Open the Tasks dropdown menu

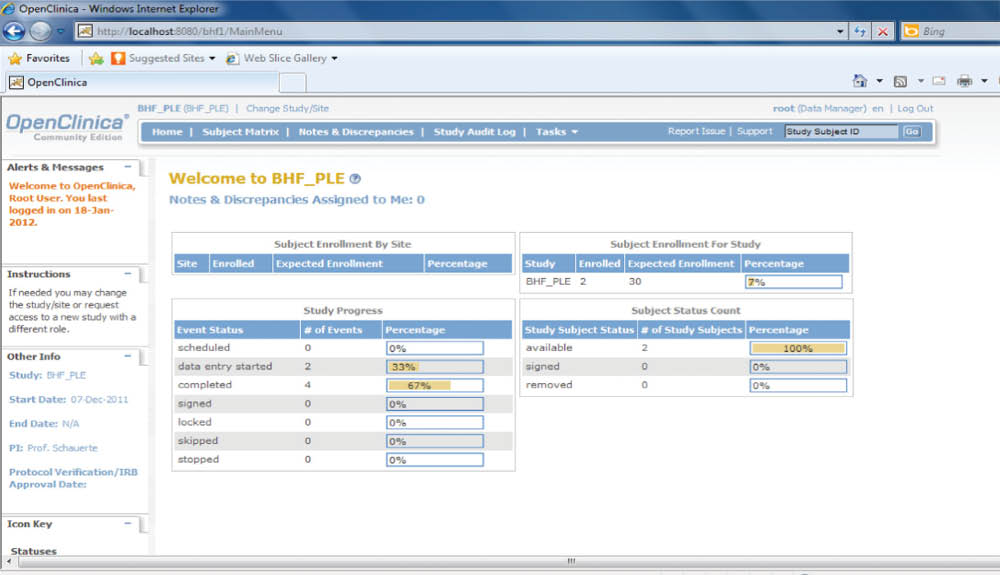(556, 132)
